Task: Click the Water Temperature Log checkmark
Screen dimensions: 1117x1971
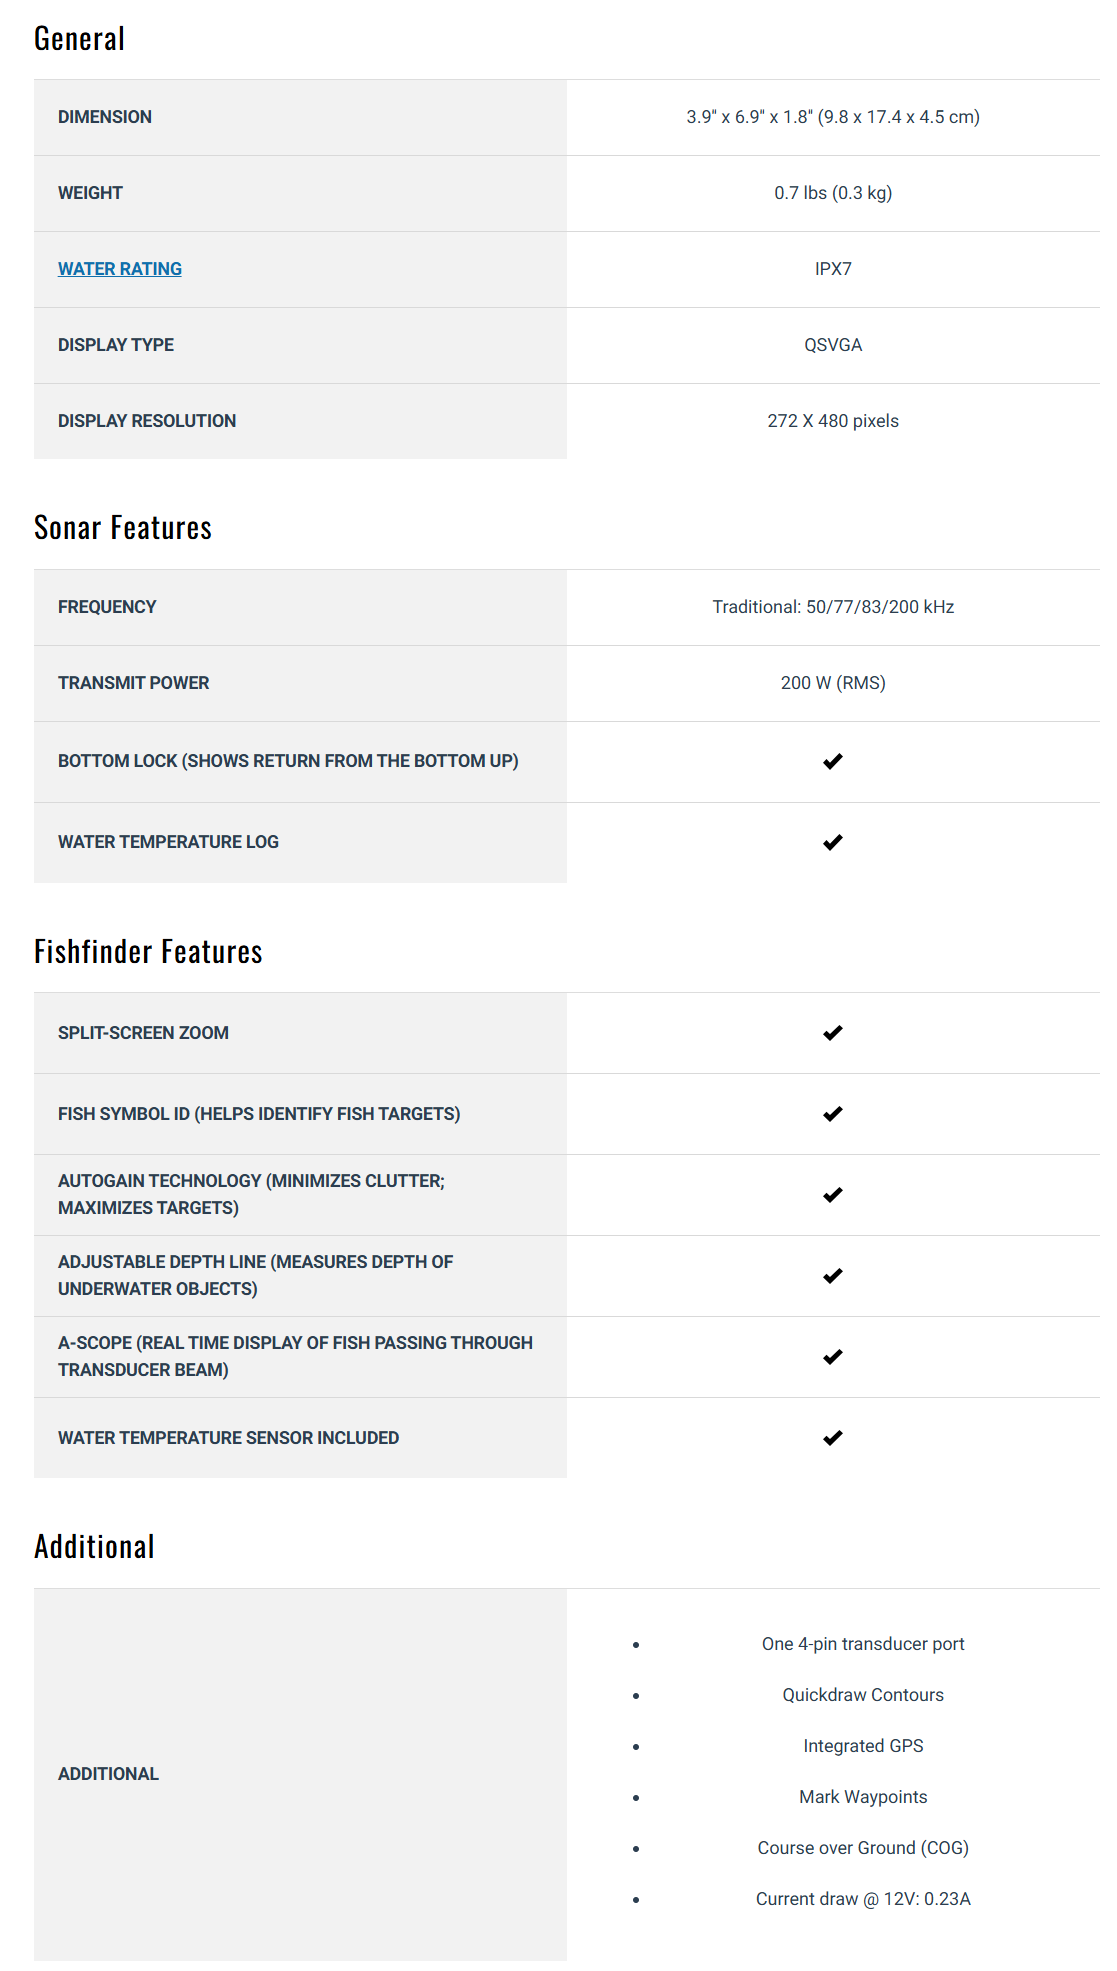Action: (833, 843)
